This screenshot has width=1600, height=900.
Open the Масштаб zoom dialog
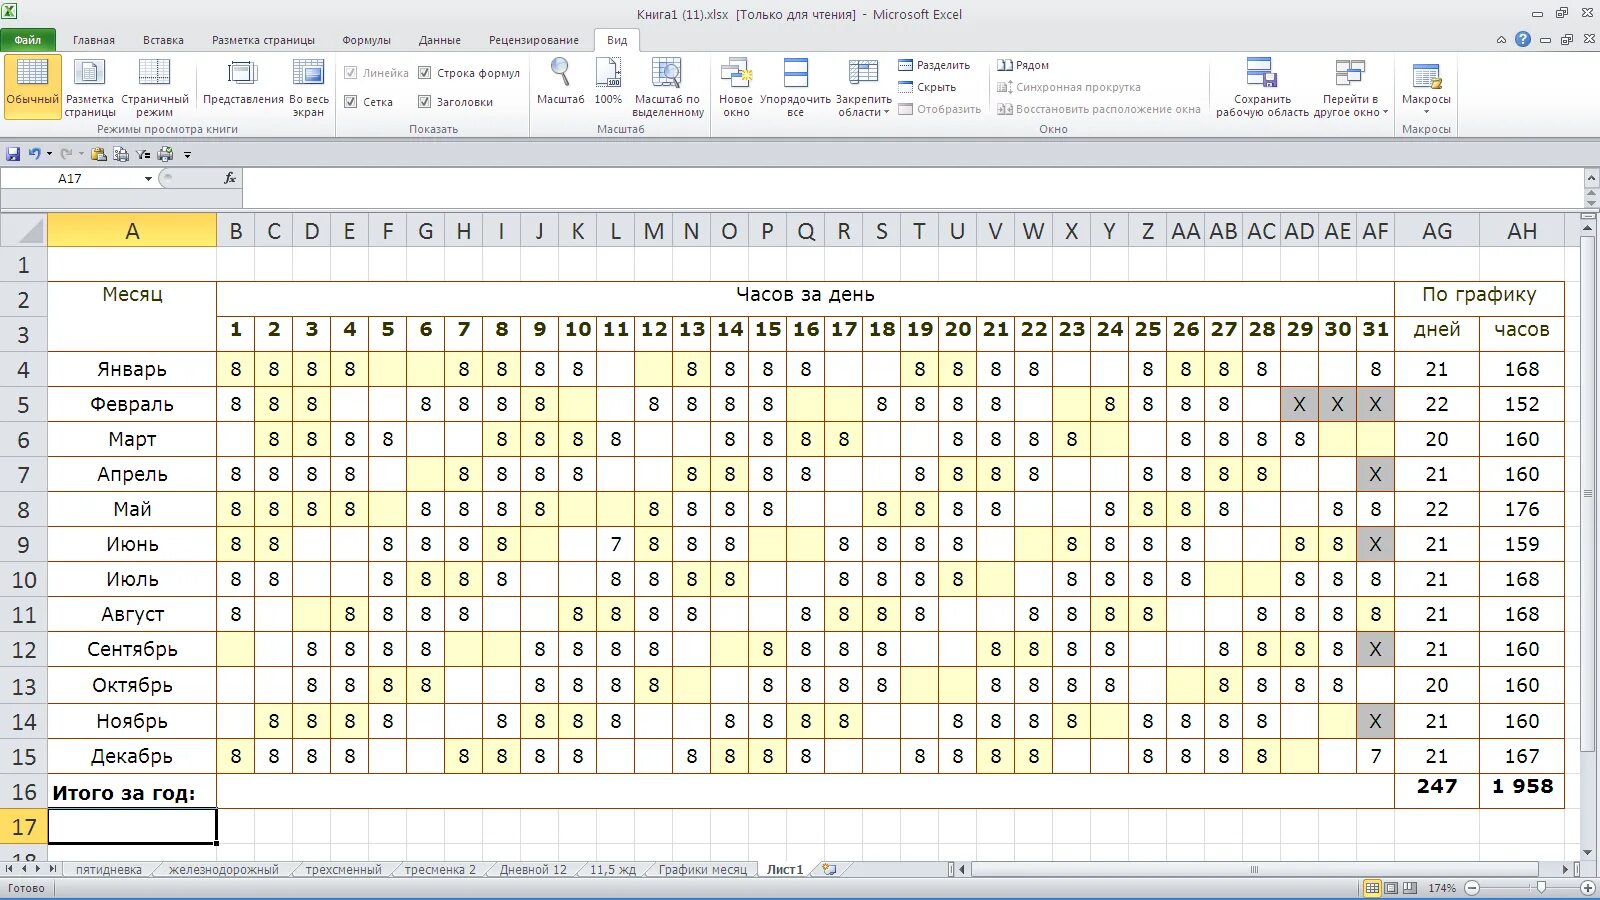tap(560, 82)
